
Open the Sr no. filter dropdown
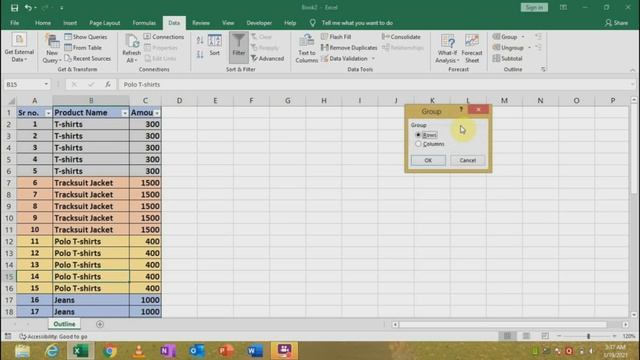click(x=48, y=113)
